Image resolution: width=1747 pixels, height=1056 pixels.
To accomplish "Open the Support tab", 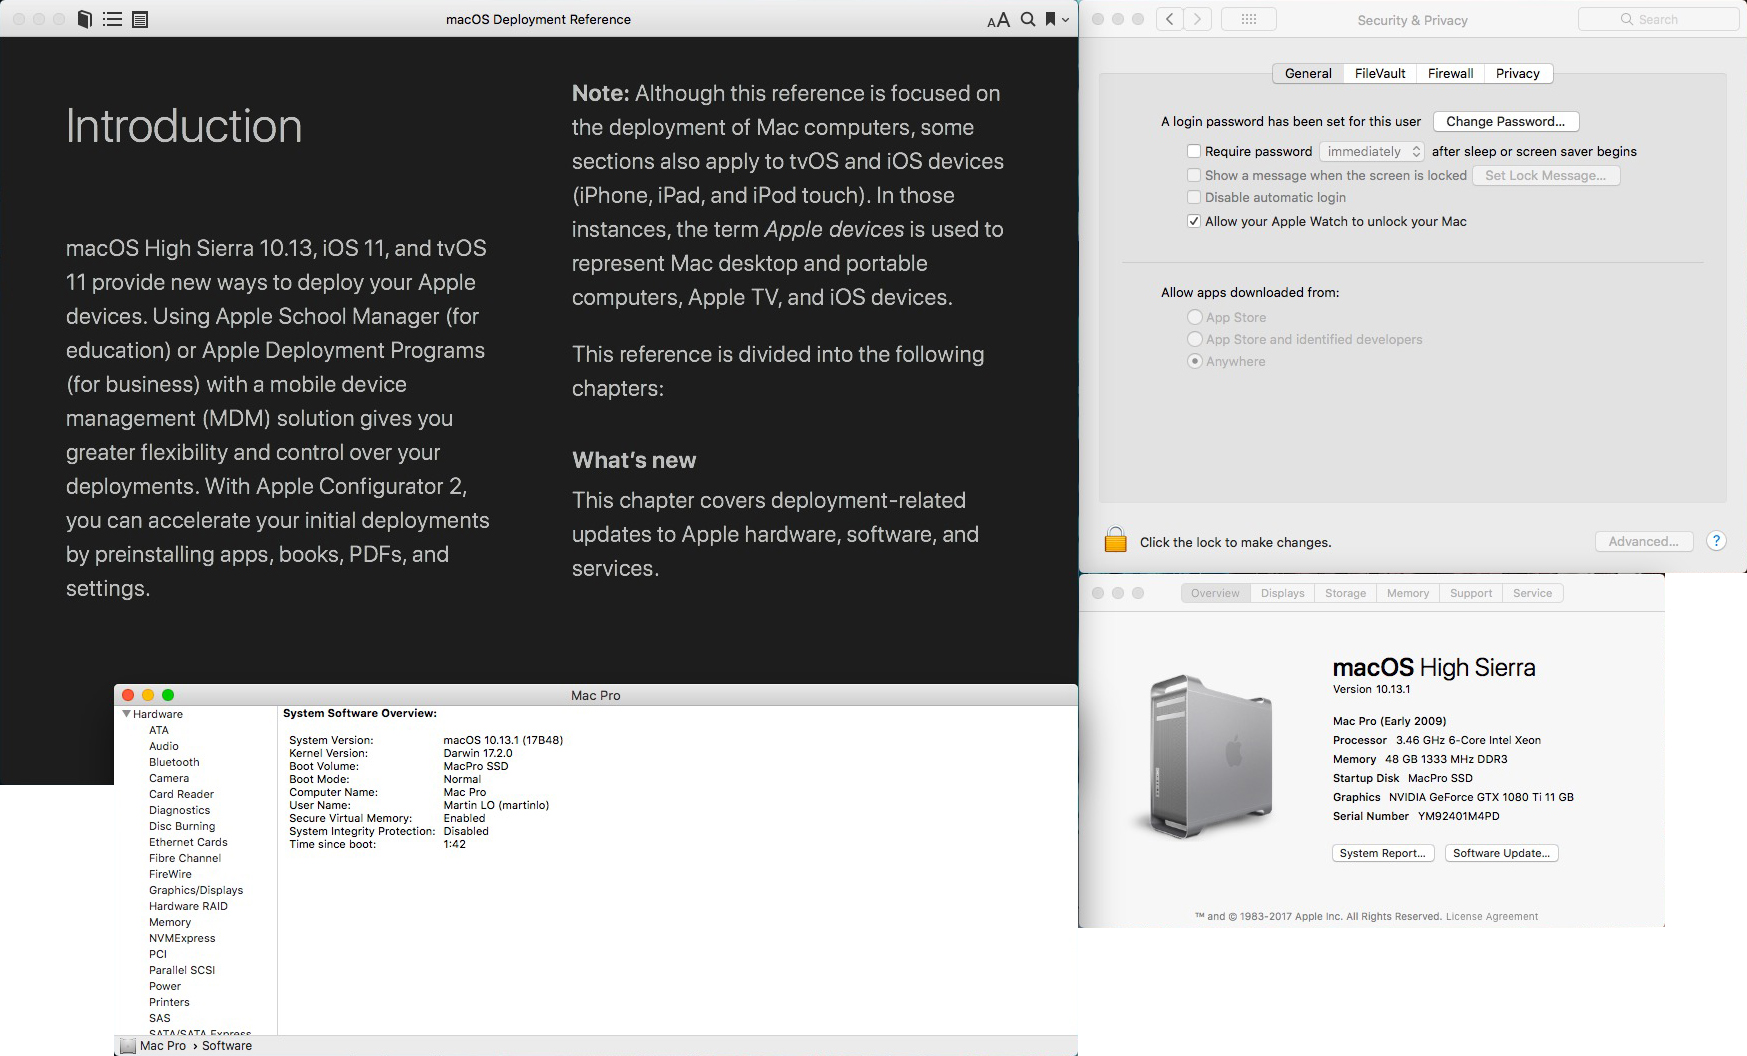I will click(1471, 593).
